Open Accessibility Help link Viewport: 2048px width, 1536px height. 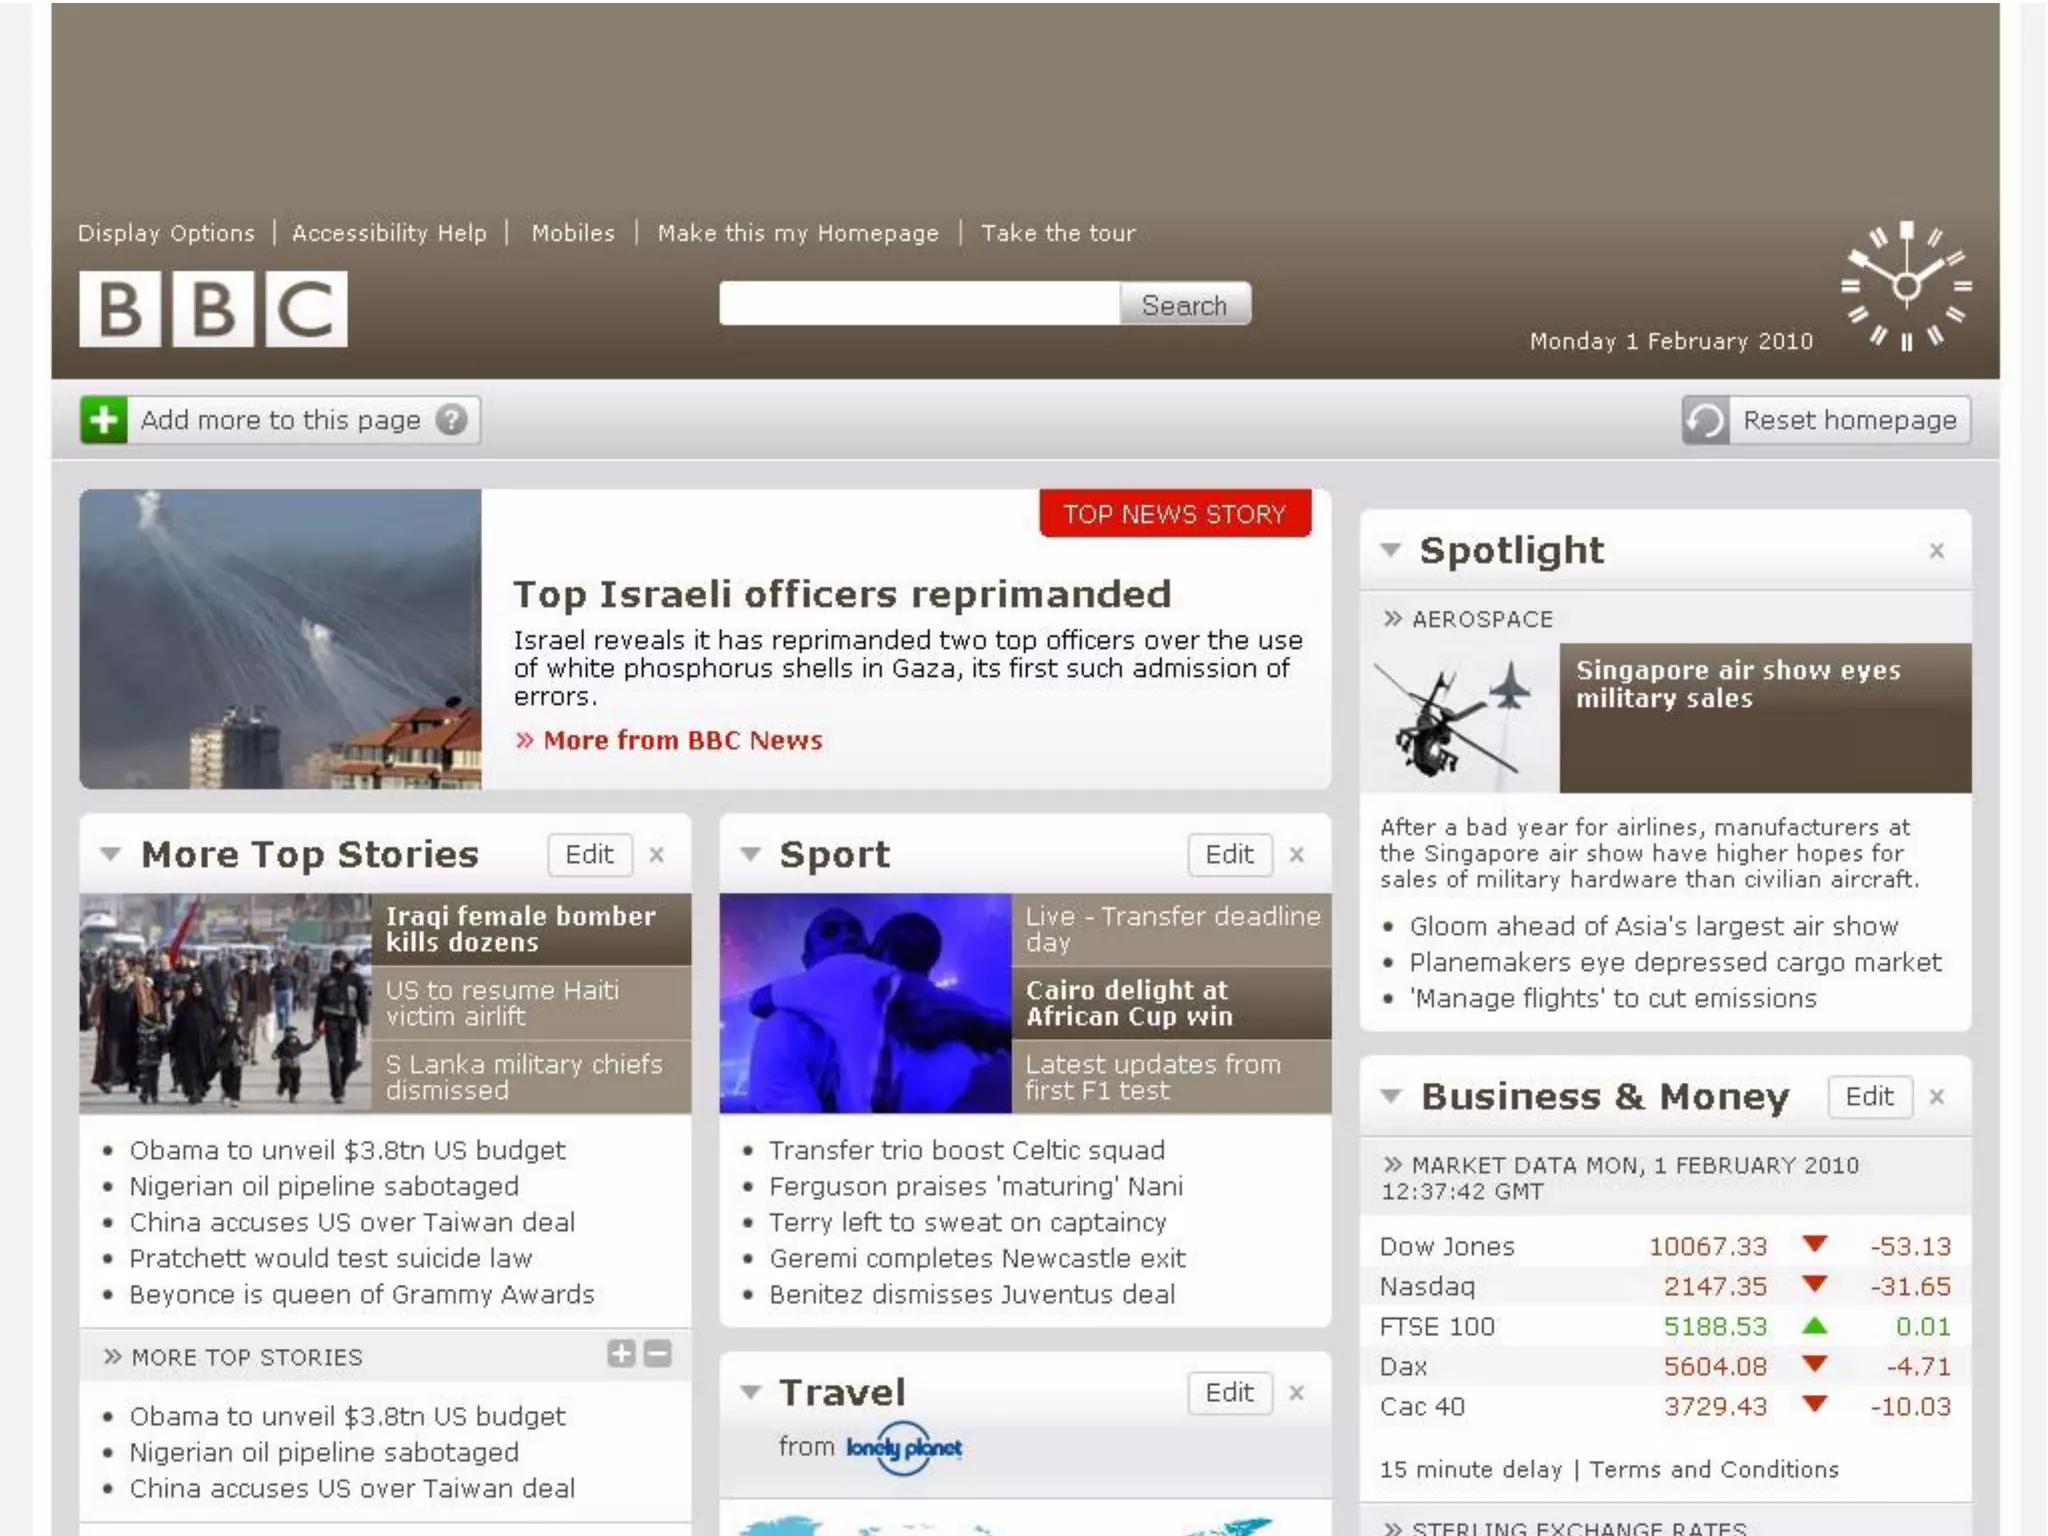(x=389, y=233)
